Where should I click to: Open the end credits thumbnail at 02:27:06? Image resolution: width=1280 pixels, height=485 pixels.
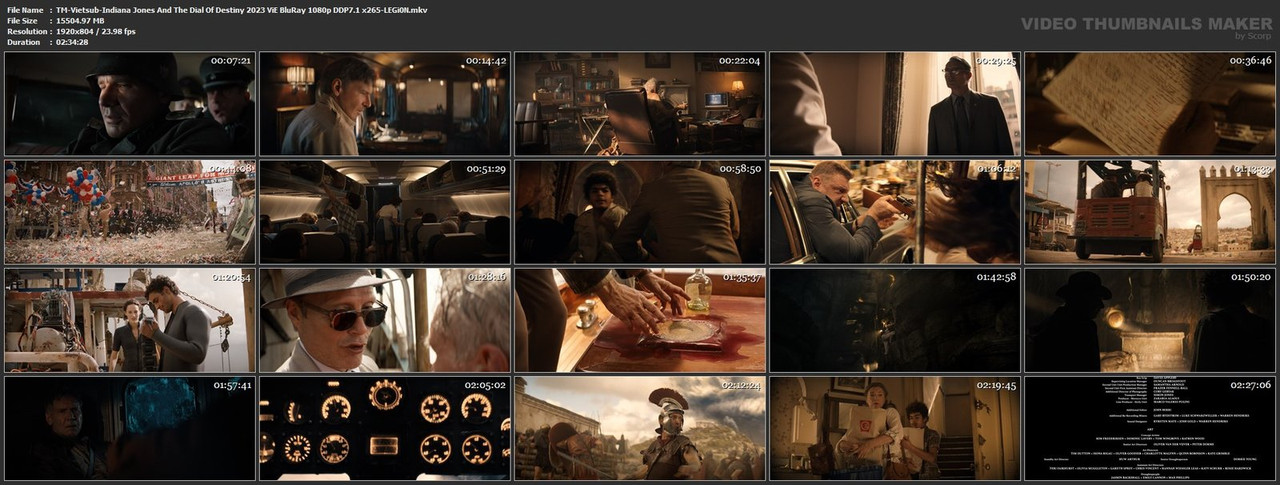point(1150,428)
